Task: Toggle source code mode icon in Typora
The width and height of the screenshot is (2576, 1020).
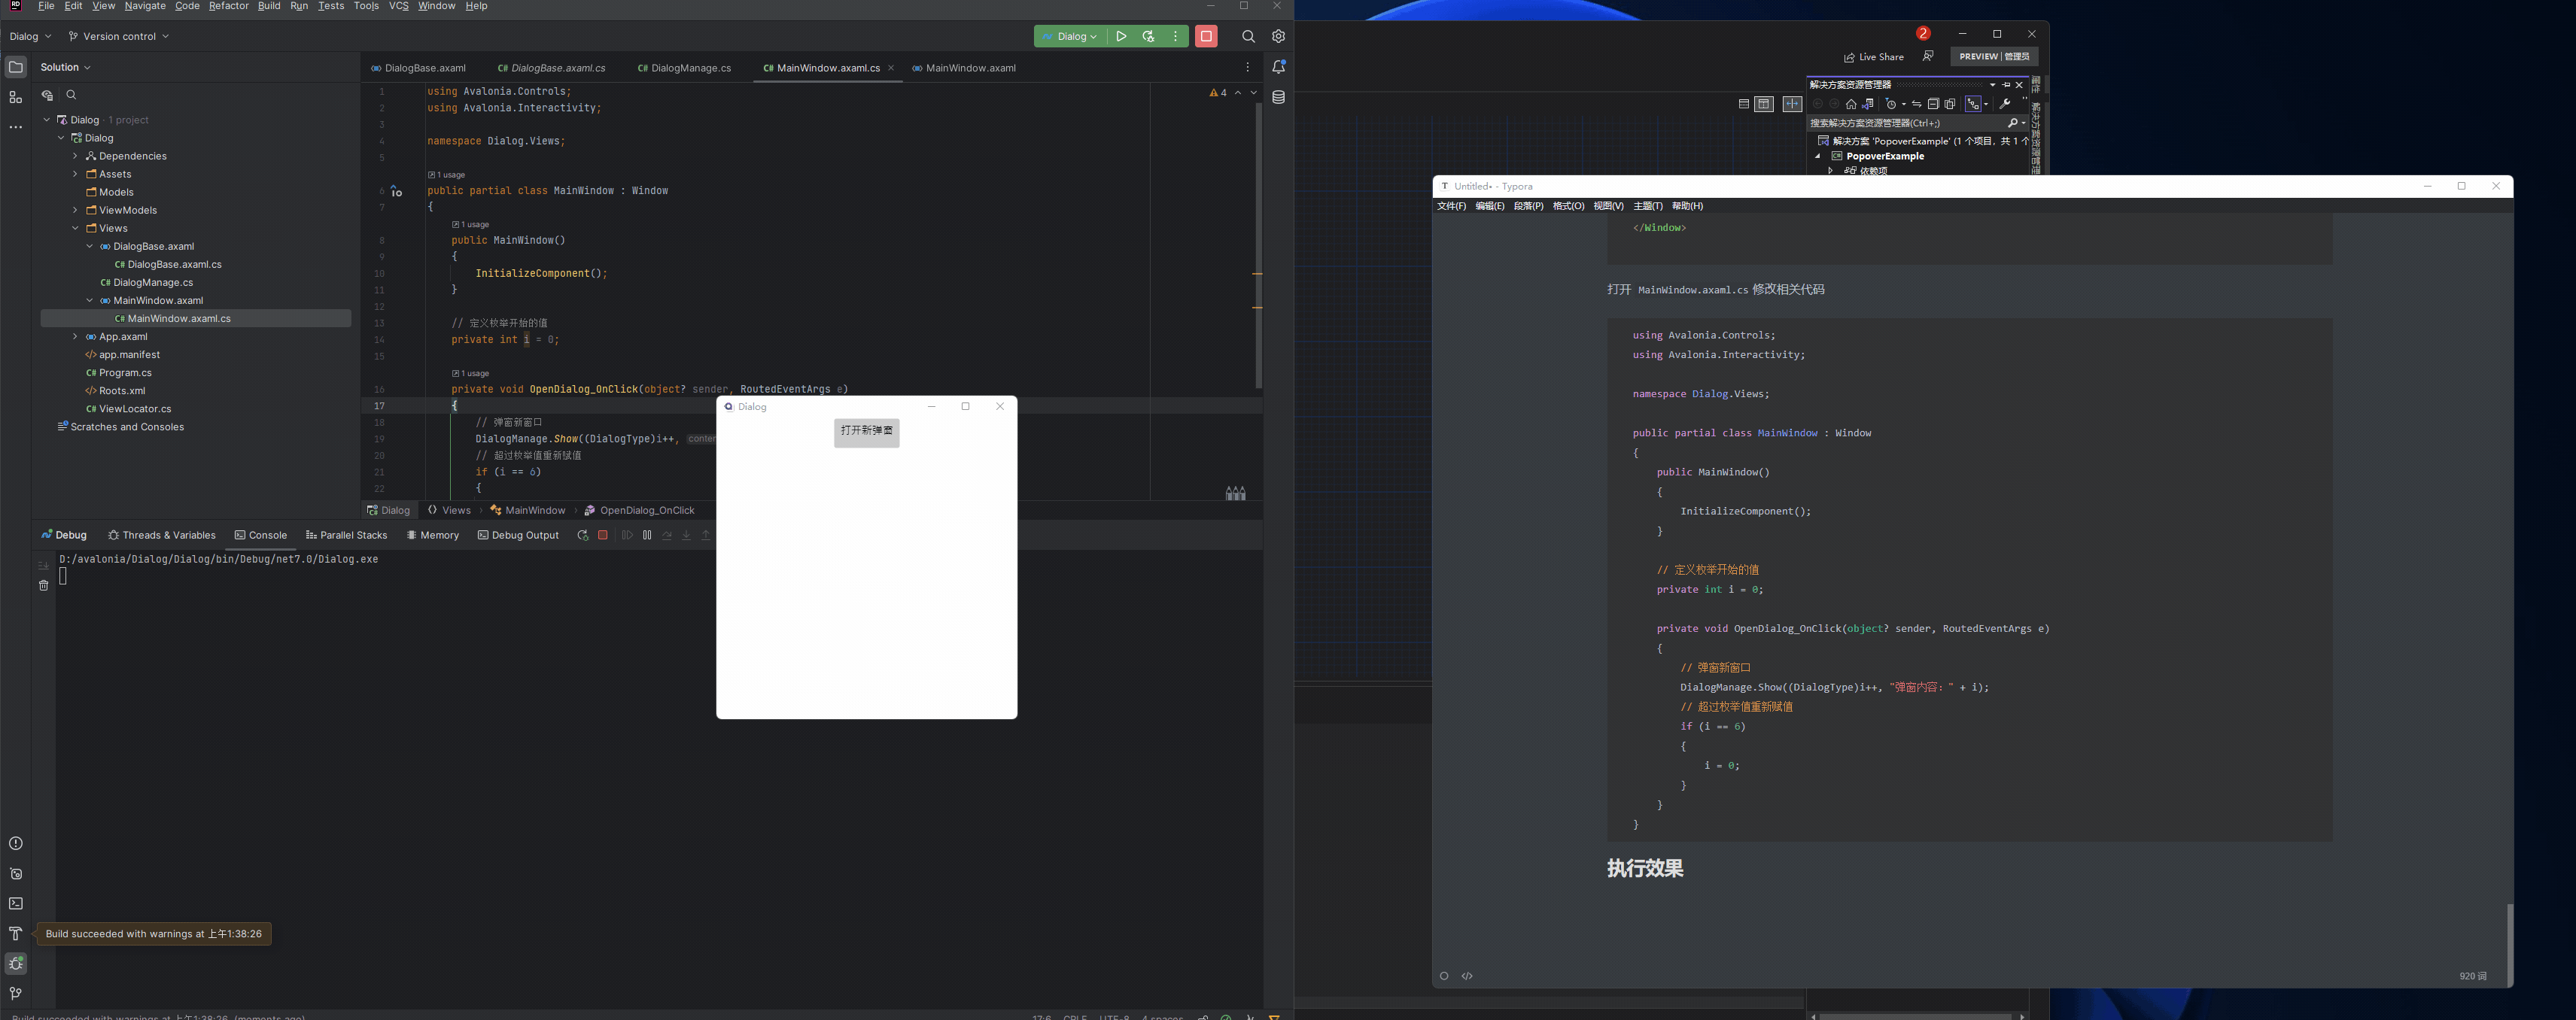Action: [x=1467, y=976]
